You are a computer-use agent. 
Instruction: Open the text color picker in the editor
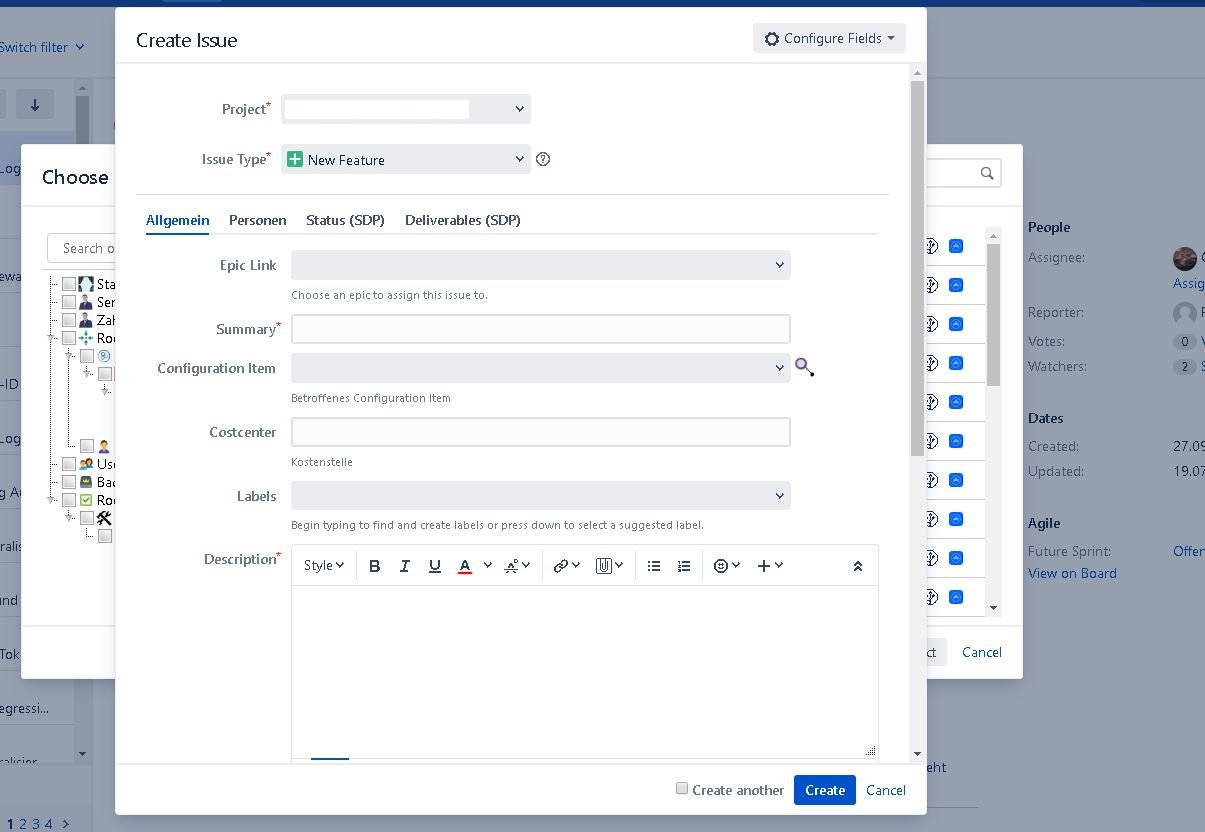pyautogui.click(x=474, y=566)
